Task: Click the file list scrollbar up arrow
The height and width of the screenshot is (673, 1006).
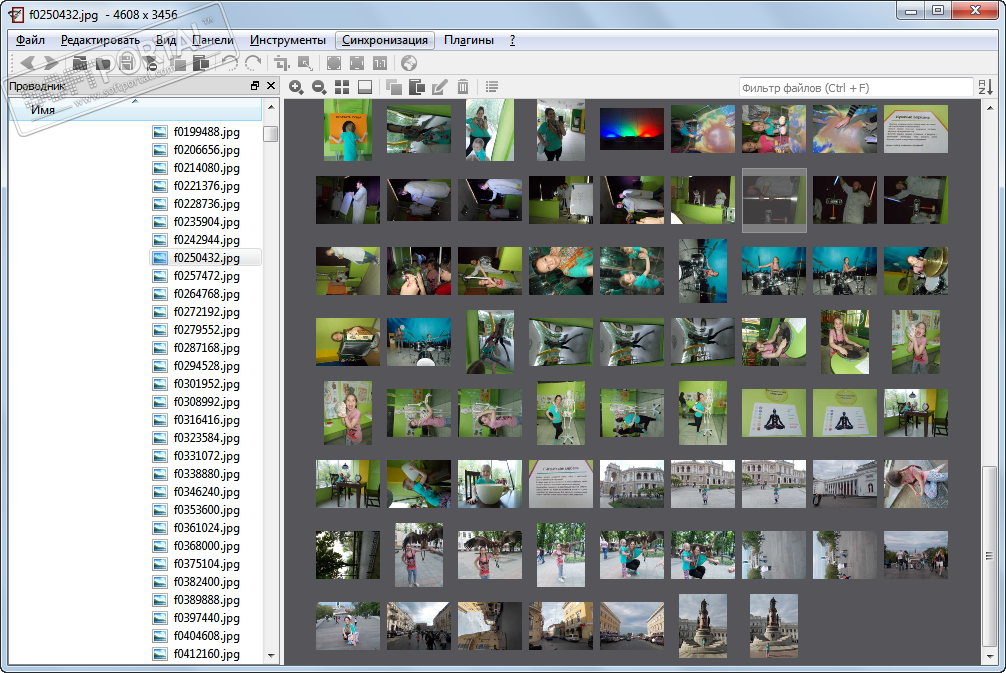Action: (271, 107)
